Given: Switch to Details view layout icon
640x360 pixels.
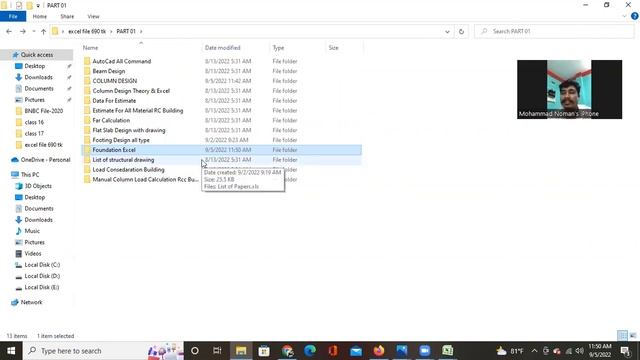Looking at the screenshot, I should click(x=622, y=336).
